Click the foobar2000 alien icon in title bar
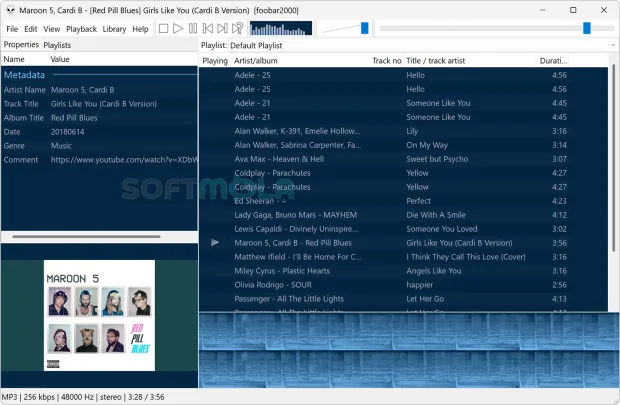Image resolution: width=620 pixels, height=405 pixels. tap(11, 10)
